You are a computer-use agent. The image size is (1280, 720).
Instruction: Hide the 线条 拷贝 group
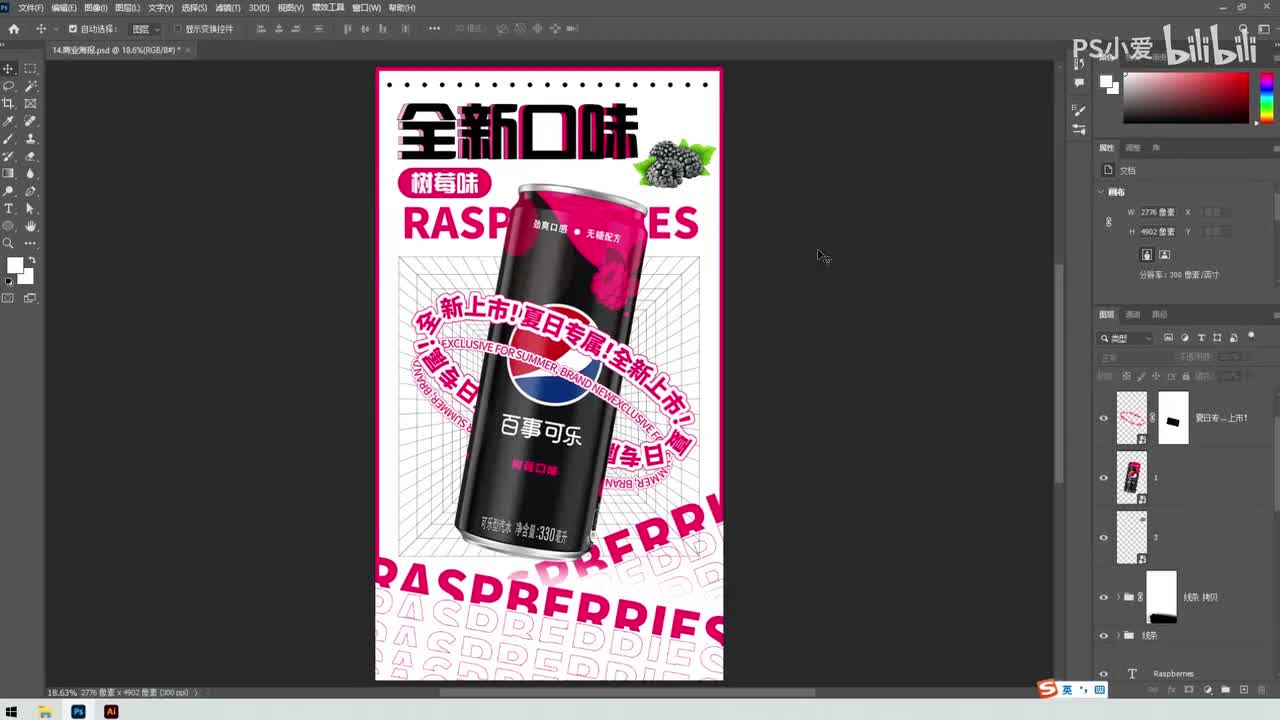click(1104, 597)
